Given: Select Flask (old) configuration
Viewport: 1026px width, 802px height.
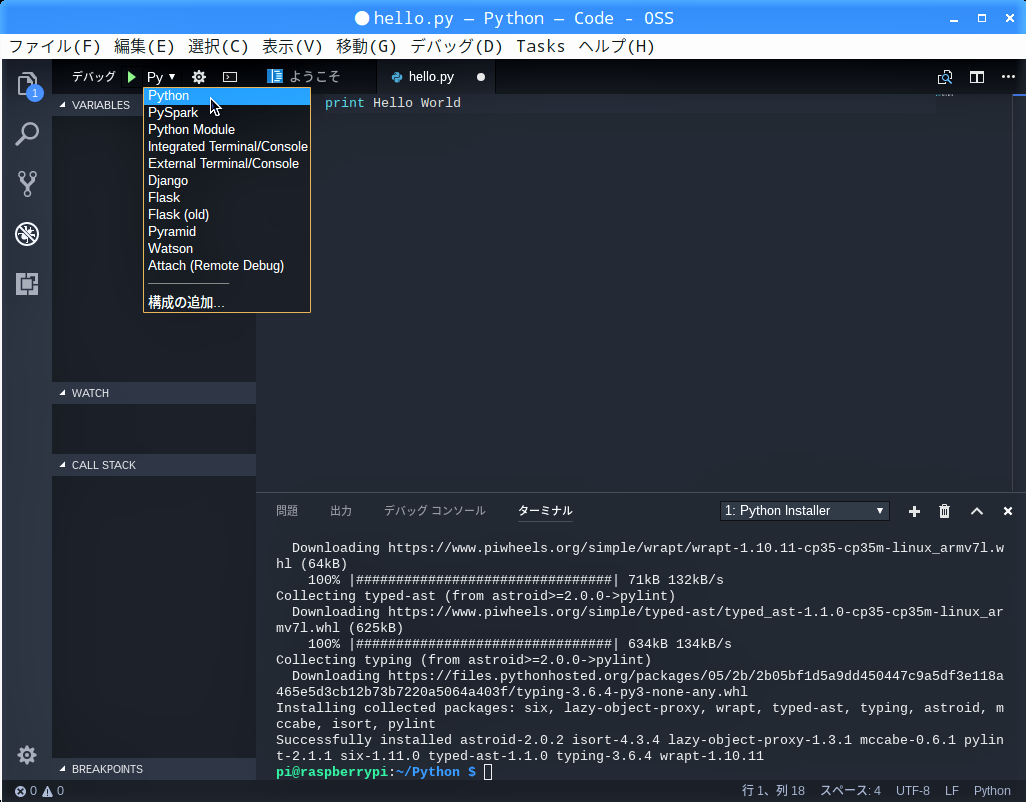Looking at the screenshot, I should click(x=226, y=215).
